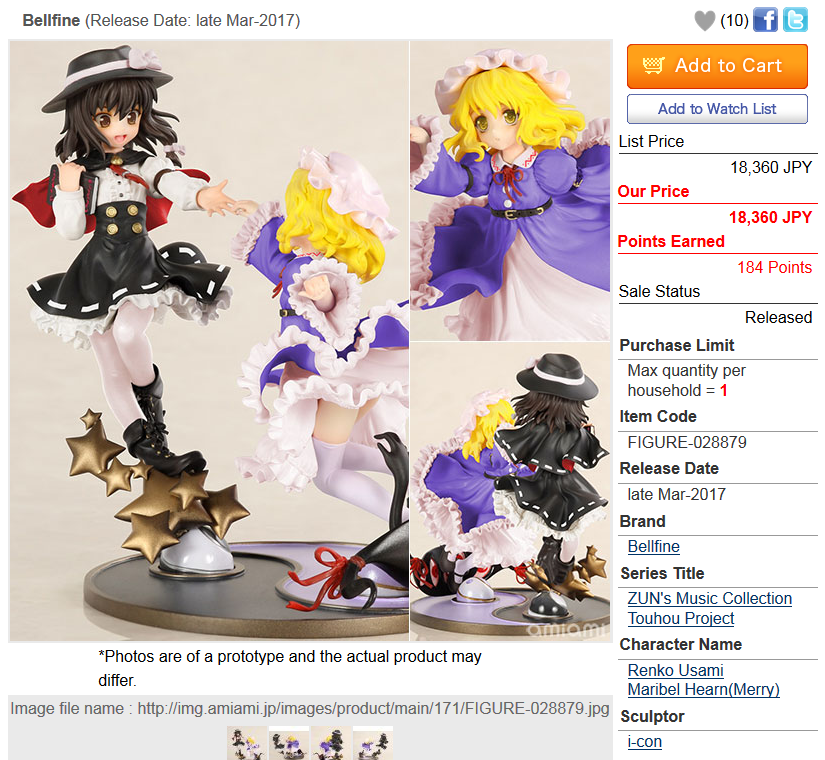This screenshot has height=760, width=825.
Task: Select the third product thumbnail
Action: (x=331, y=743)
